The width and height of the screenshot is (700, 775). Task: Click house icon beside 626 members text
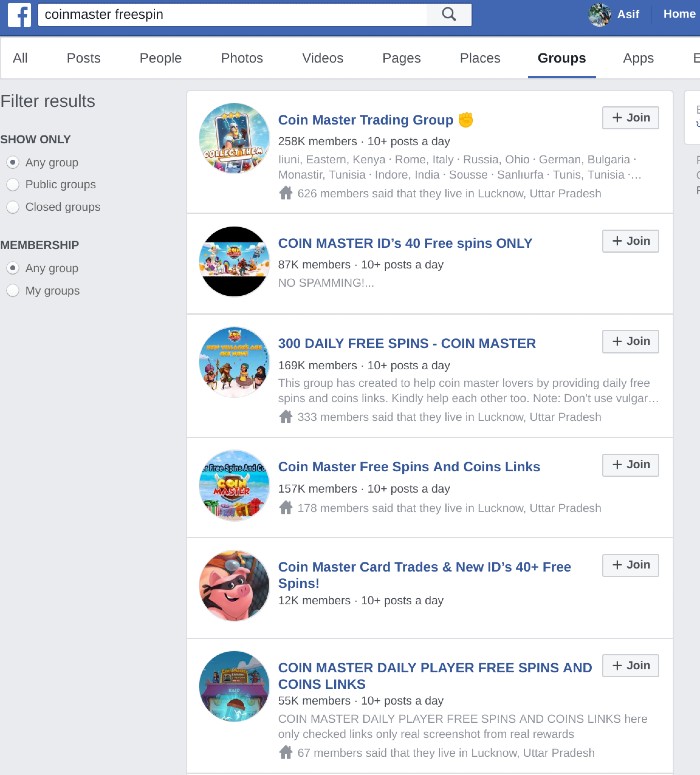click(286, 193)
